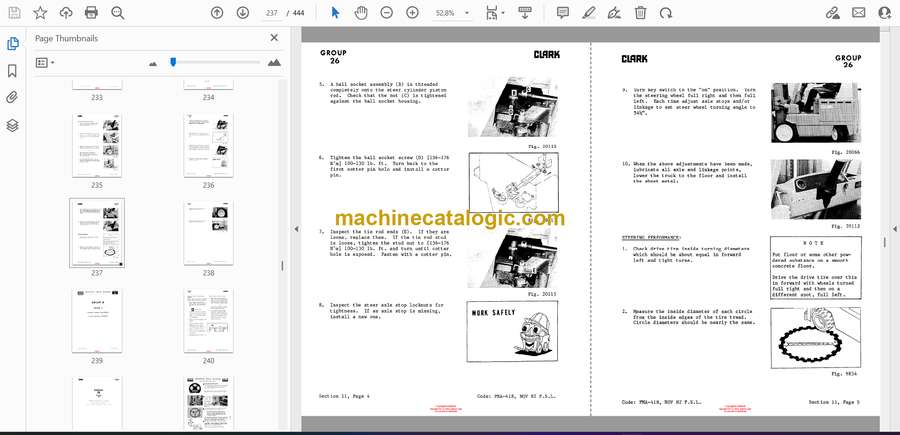Delete with the trash can icon
Viewport: 900px width, 435px height.
[641, 13]
